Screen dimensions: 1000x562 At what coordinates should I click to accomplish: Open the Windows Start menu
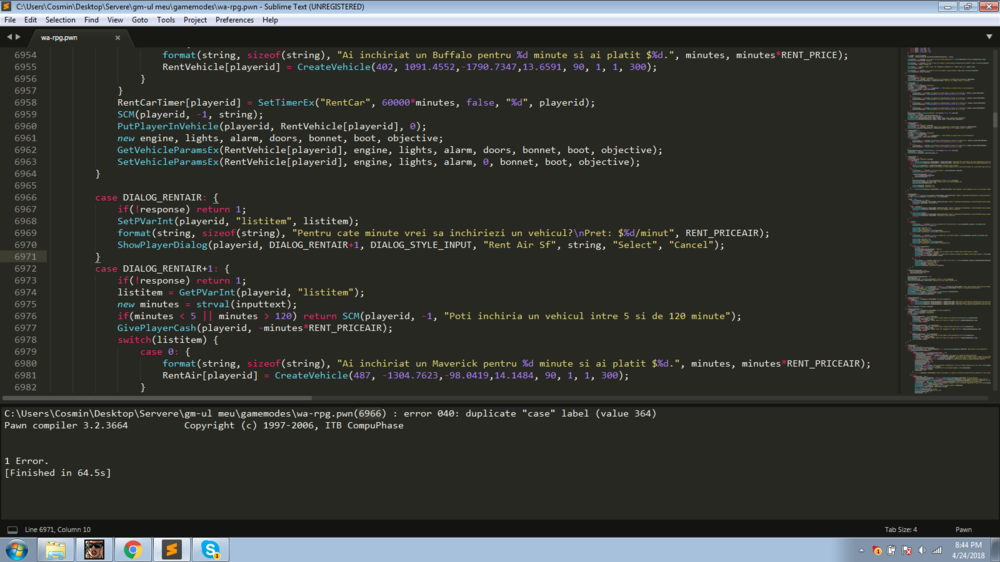(17, 549)
